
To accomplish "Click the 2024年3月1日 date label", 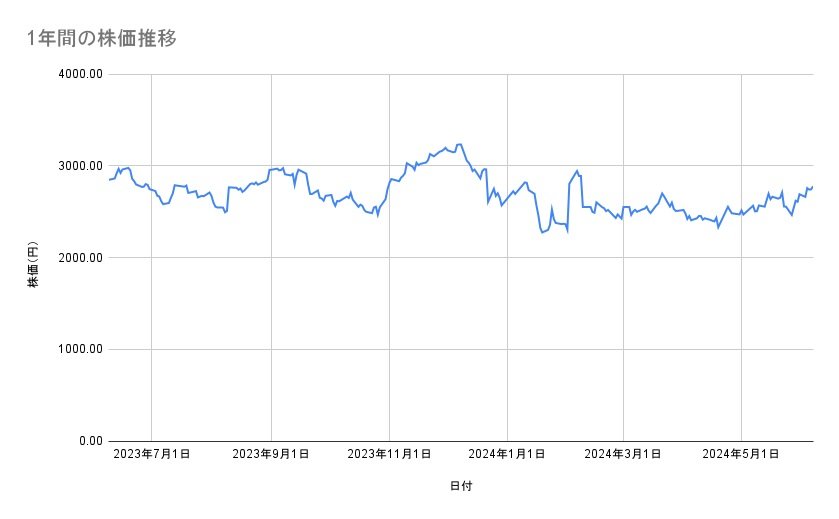I will (x=623, y=455).
